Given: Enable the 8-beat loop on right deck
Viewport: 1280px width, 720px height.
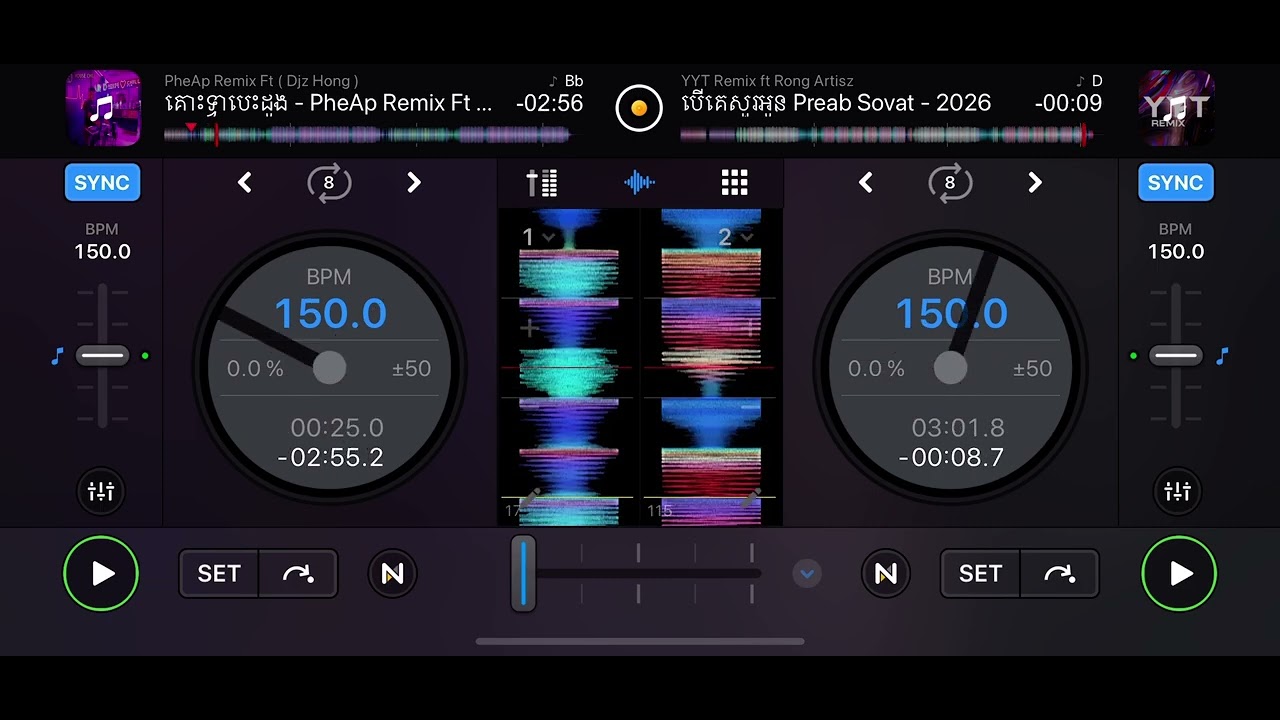Looking at the screenshot, I should 950,183.
